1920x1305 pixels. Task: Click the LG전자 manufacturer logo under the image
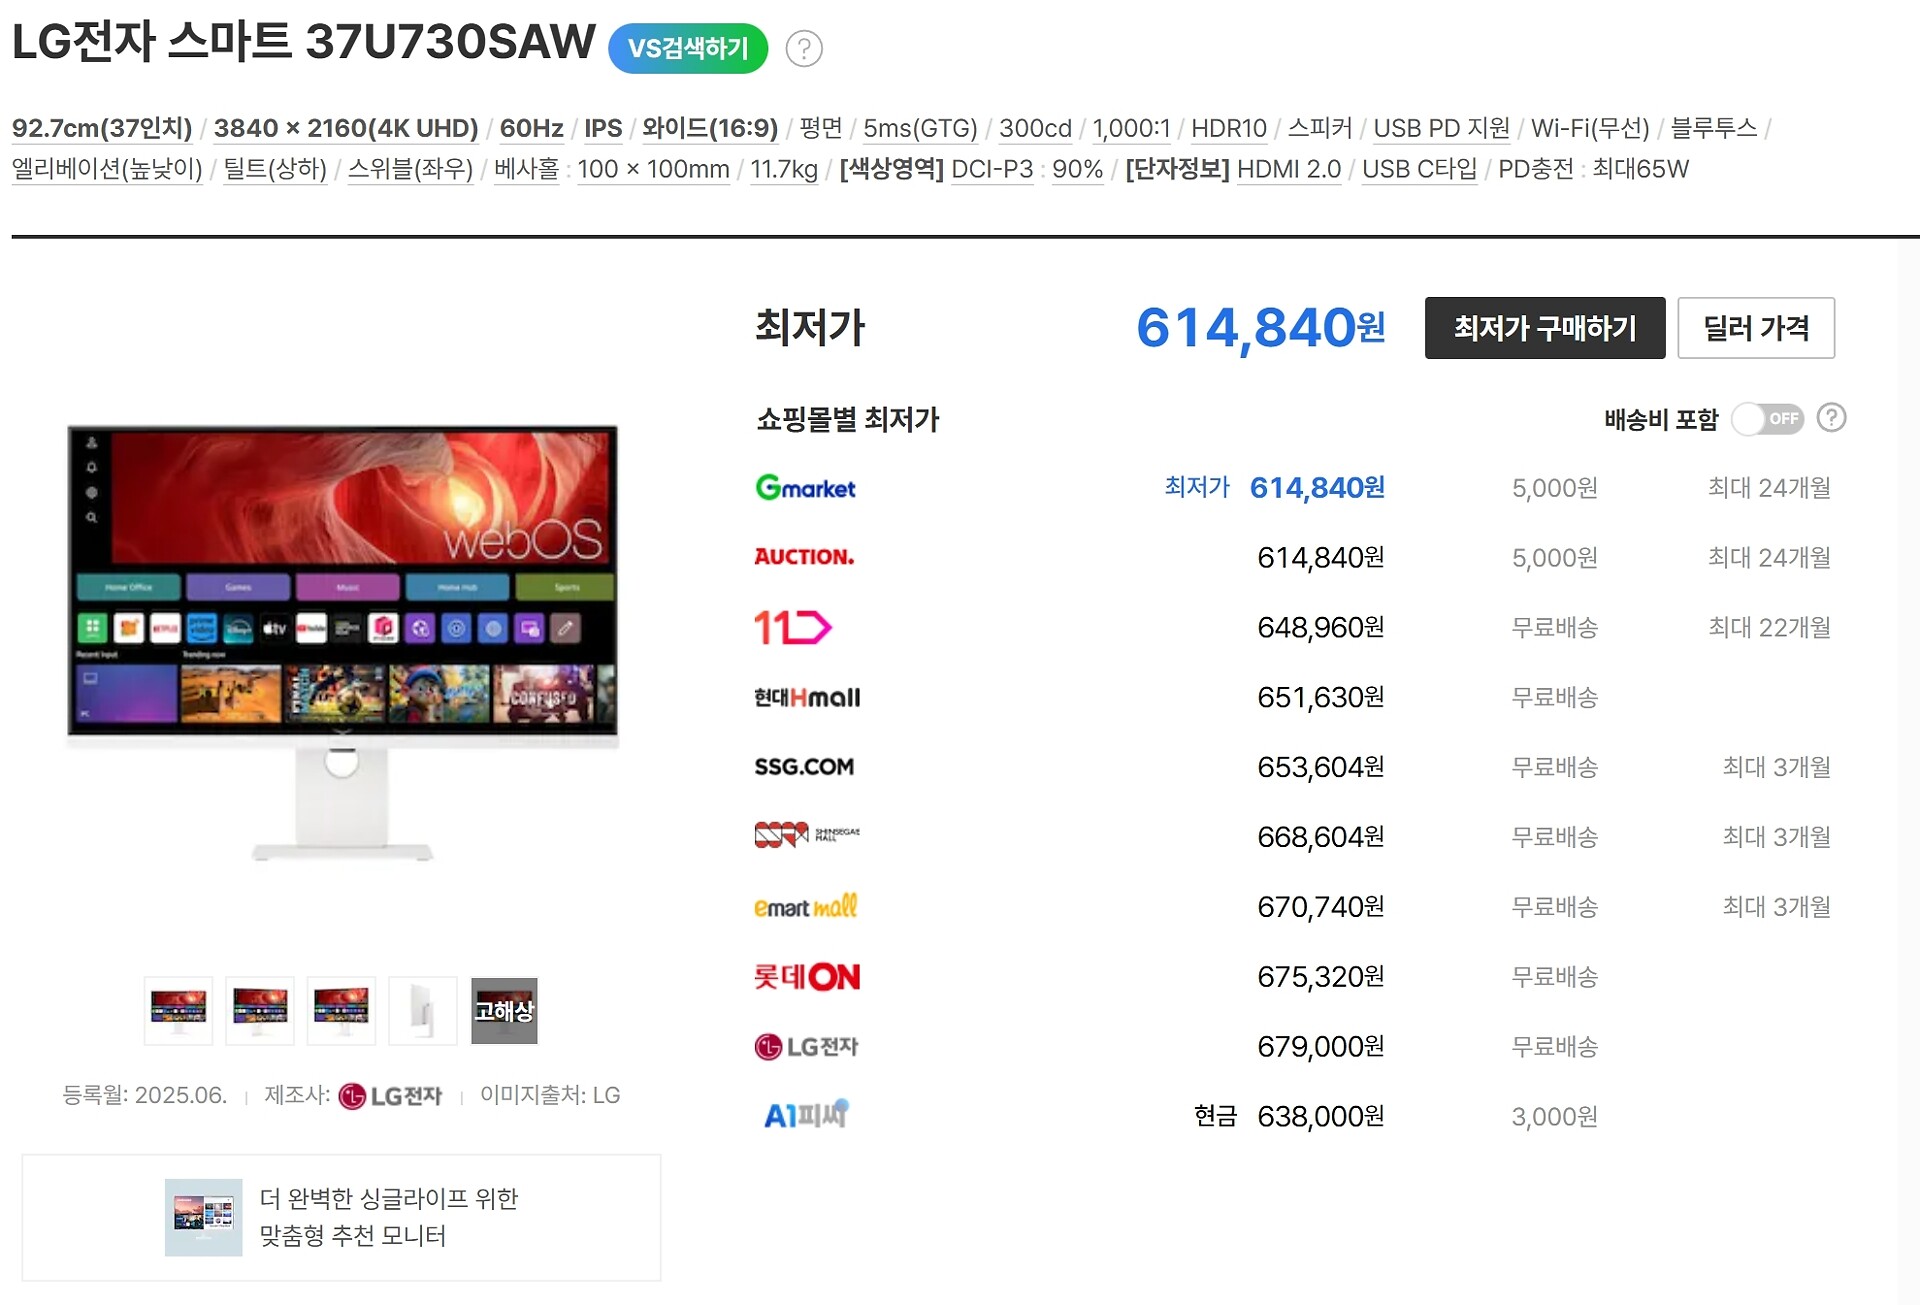pos(391,1096)
